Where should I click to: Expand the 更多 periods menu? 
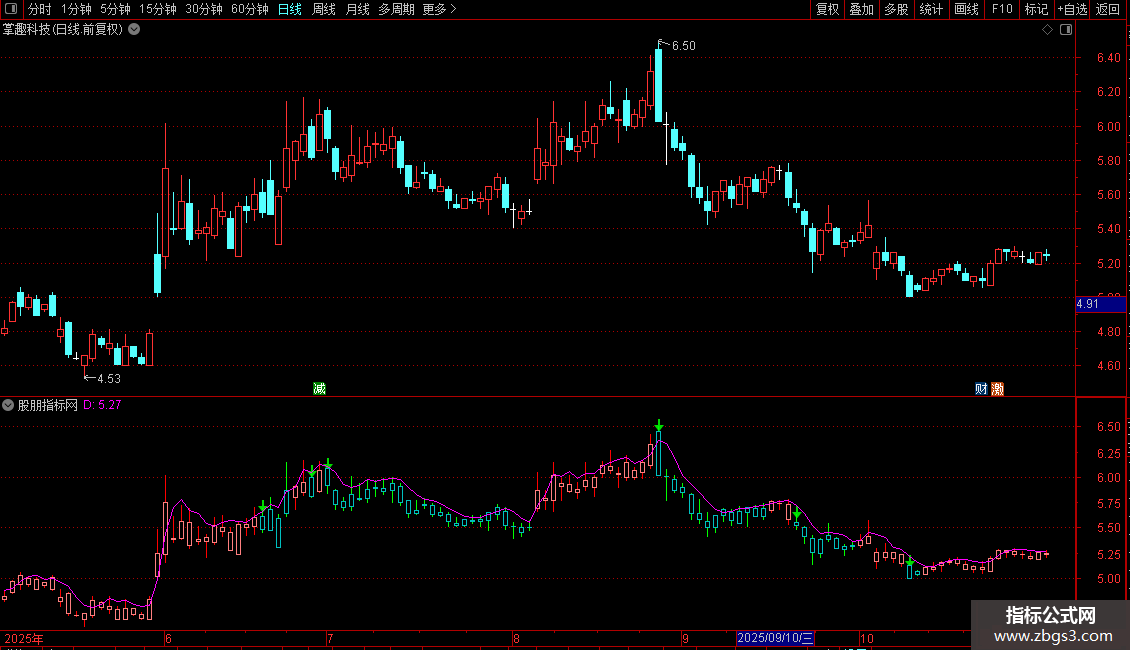click(x=439, y=9)
